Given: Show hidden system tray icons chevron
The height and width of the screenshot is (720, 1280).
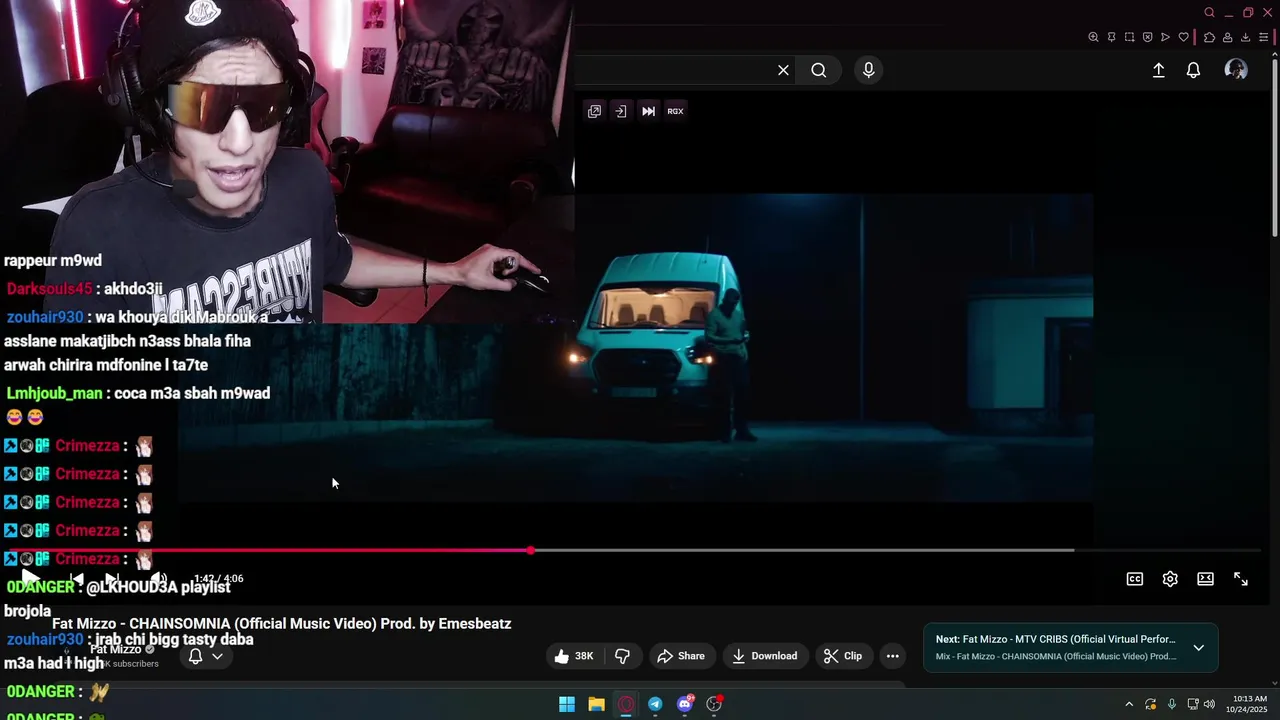Looking at the screenshot, I should [1129, 704].
